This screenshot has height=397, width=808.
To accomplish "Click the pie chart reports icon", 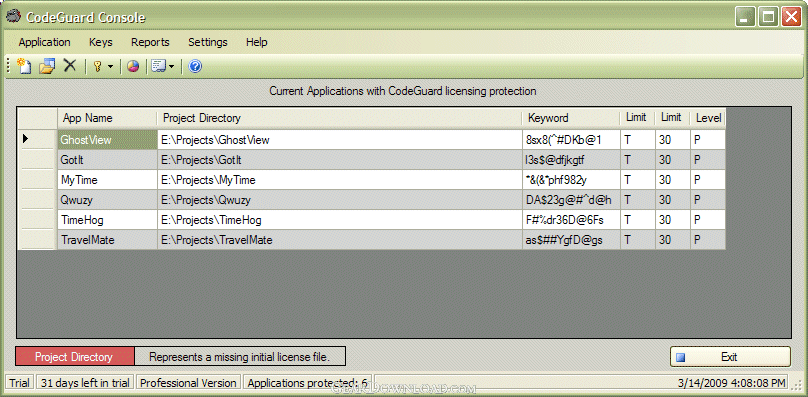I will point(133,66).
